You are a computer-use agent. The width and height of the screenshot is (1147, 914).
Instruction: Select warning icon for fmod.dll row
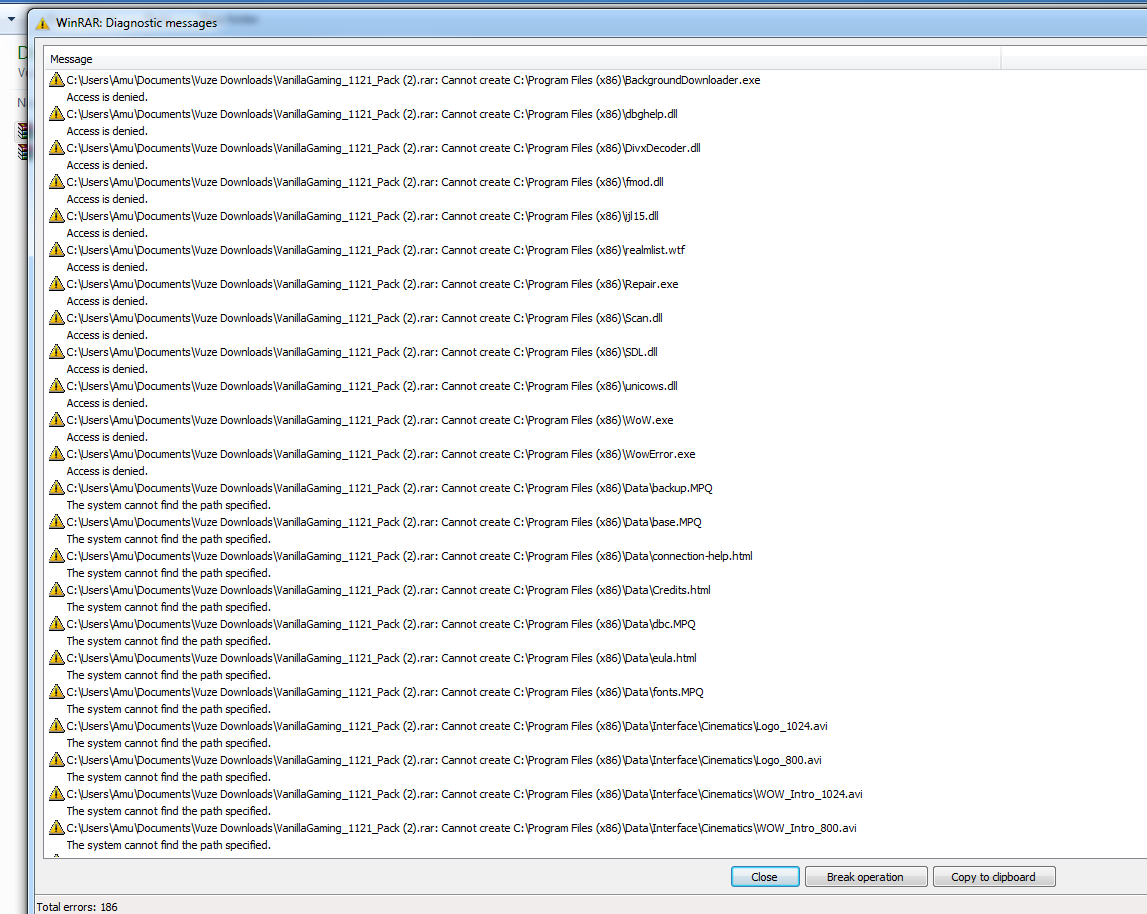(x=56, y=181)
